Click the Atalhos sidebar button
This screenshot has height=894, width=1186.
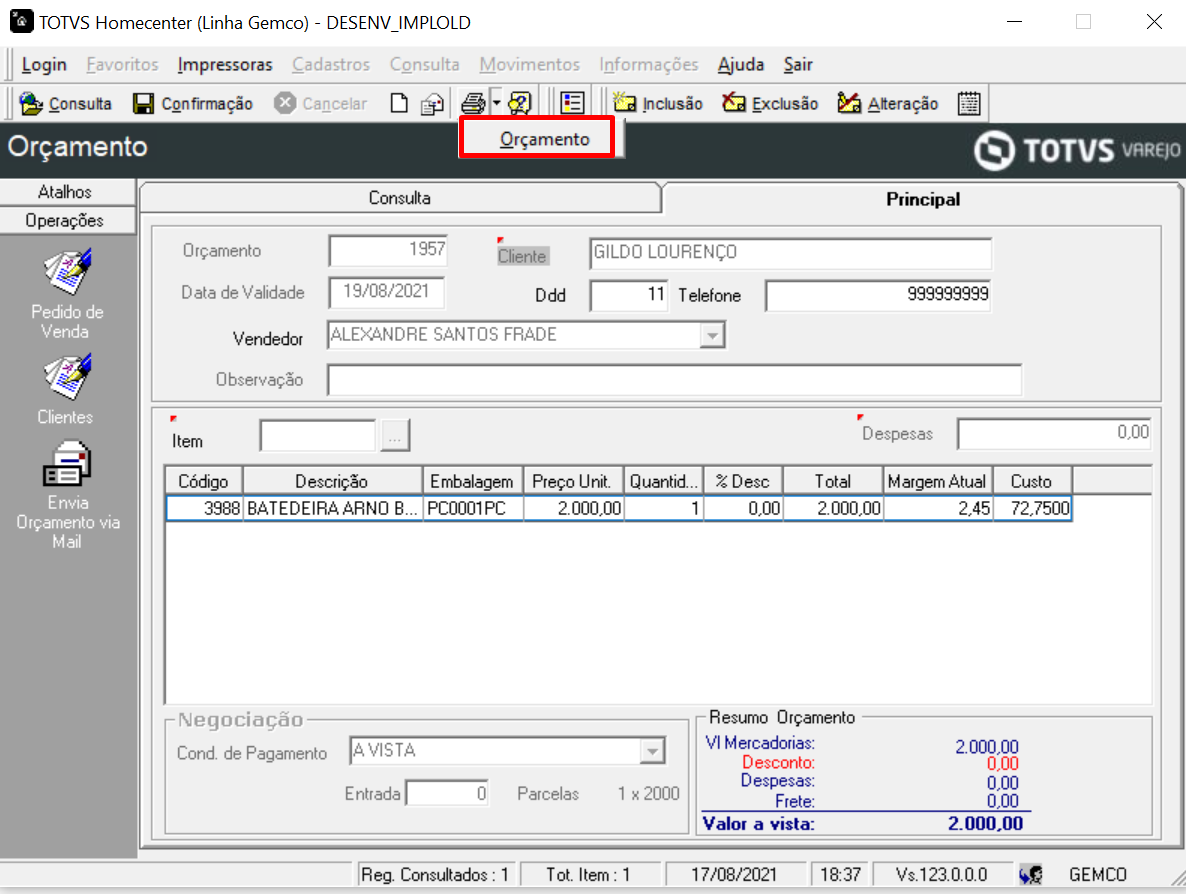(67, 192)
